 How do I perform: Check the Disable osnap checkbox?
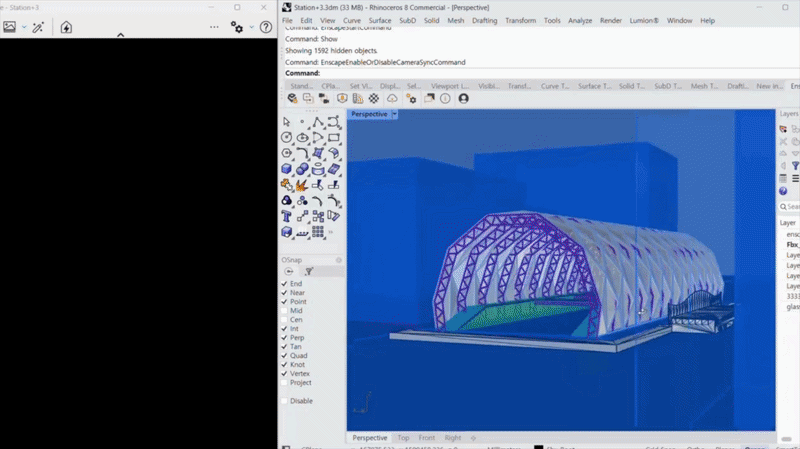pos(284,401)
